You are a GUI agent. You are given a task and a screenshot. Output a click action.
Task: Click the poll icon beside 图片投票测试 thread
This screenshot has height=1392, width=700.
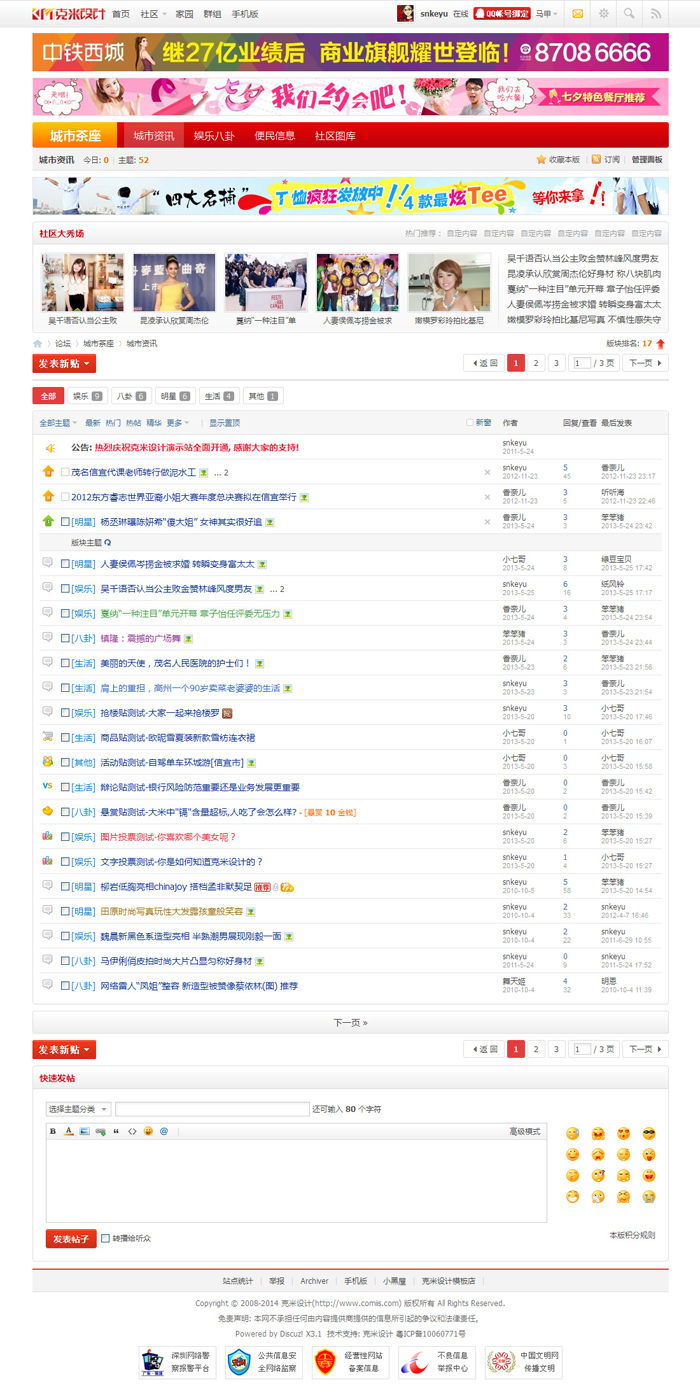[47, 836]
